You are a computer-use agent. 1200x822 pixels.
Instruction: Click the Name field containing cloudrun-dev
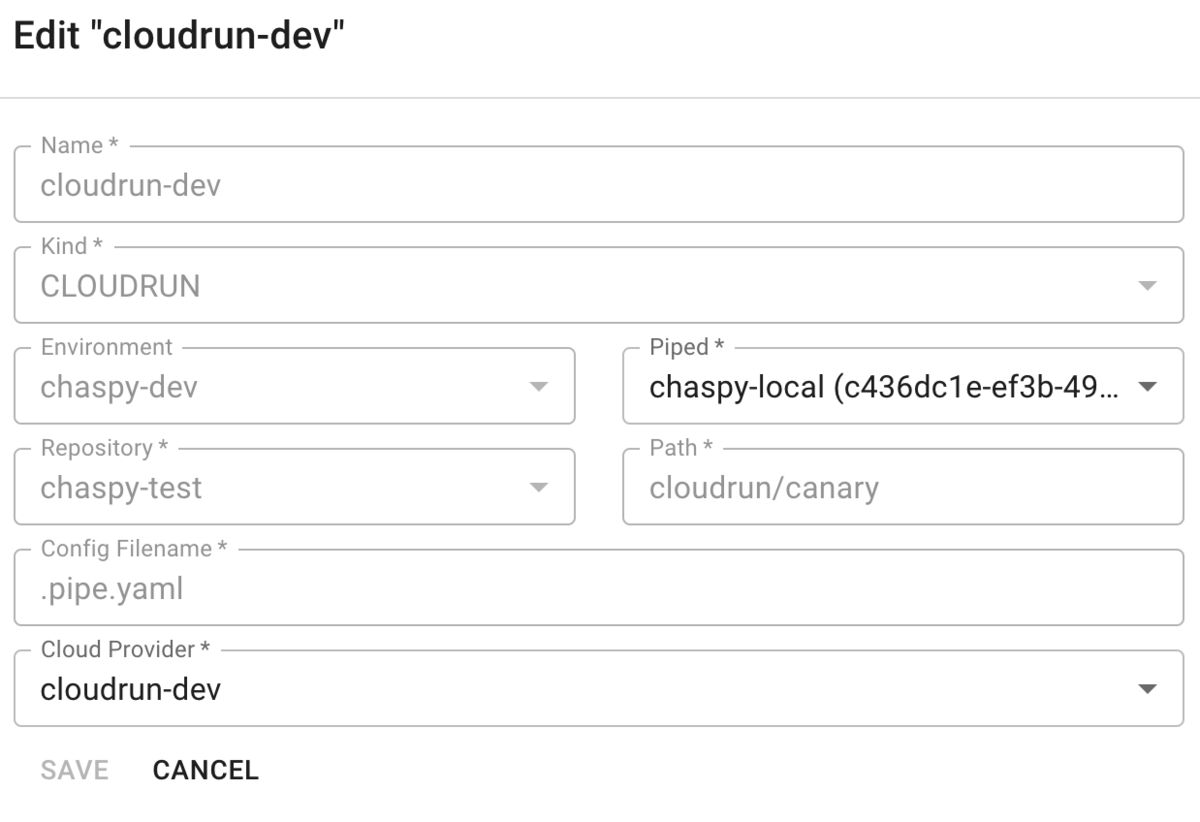pos(599,184)
